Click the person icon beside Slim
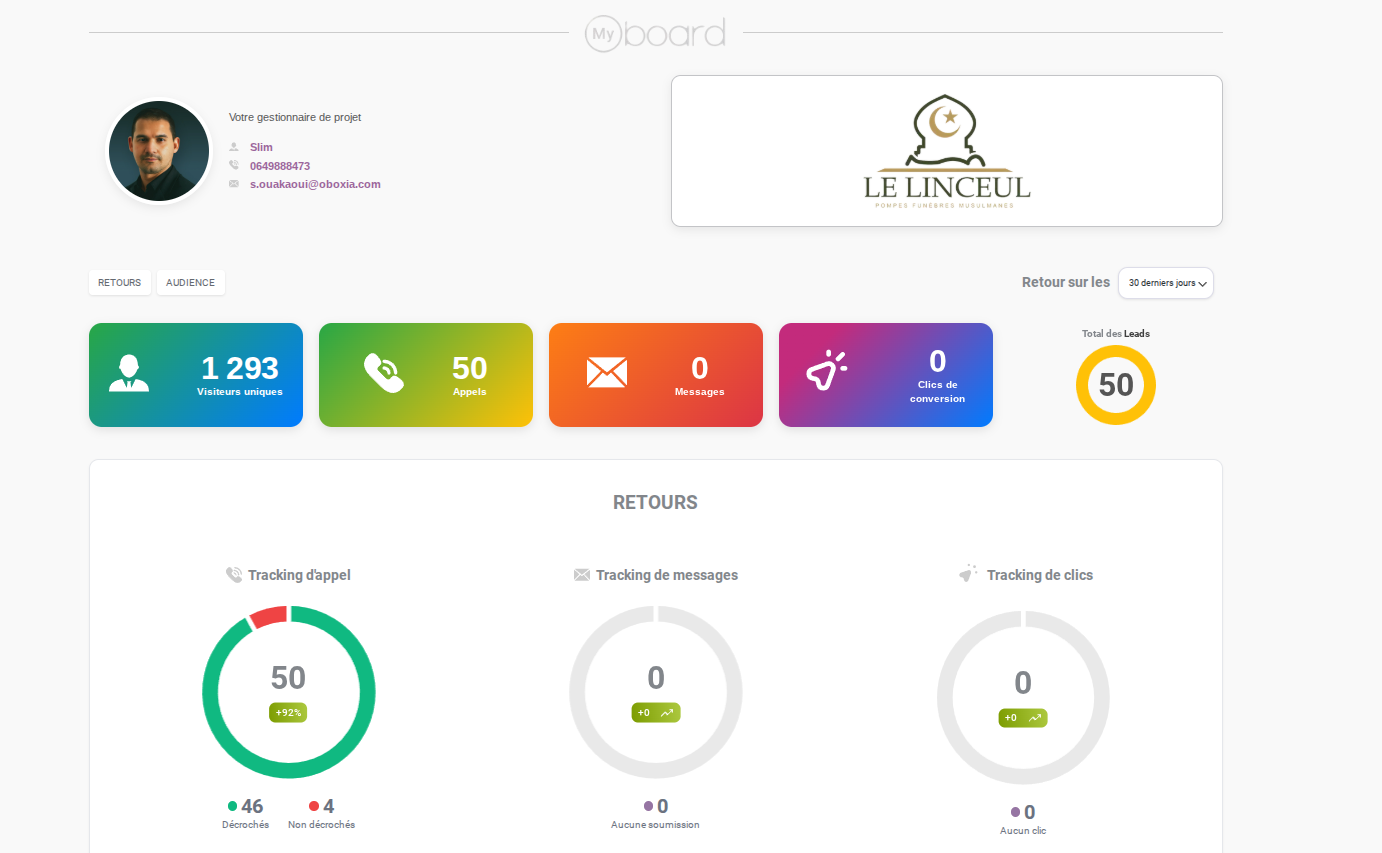1382x853 pixels. tap(234, 147)
